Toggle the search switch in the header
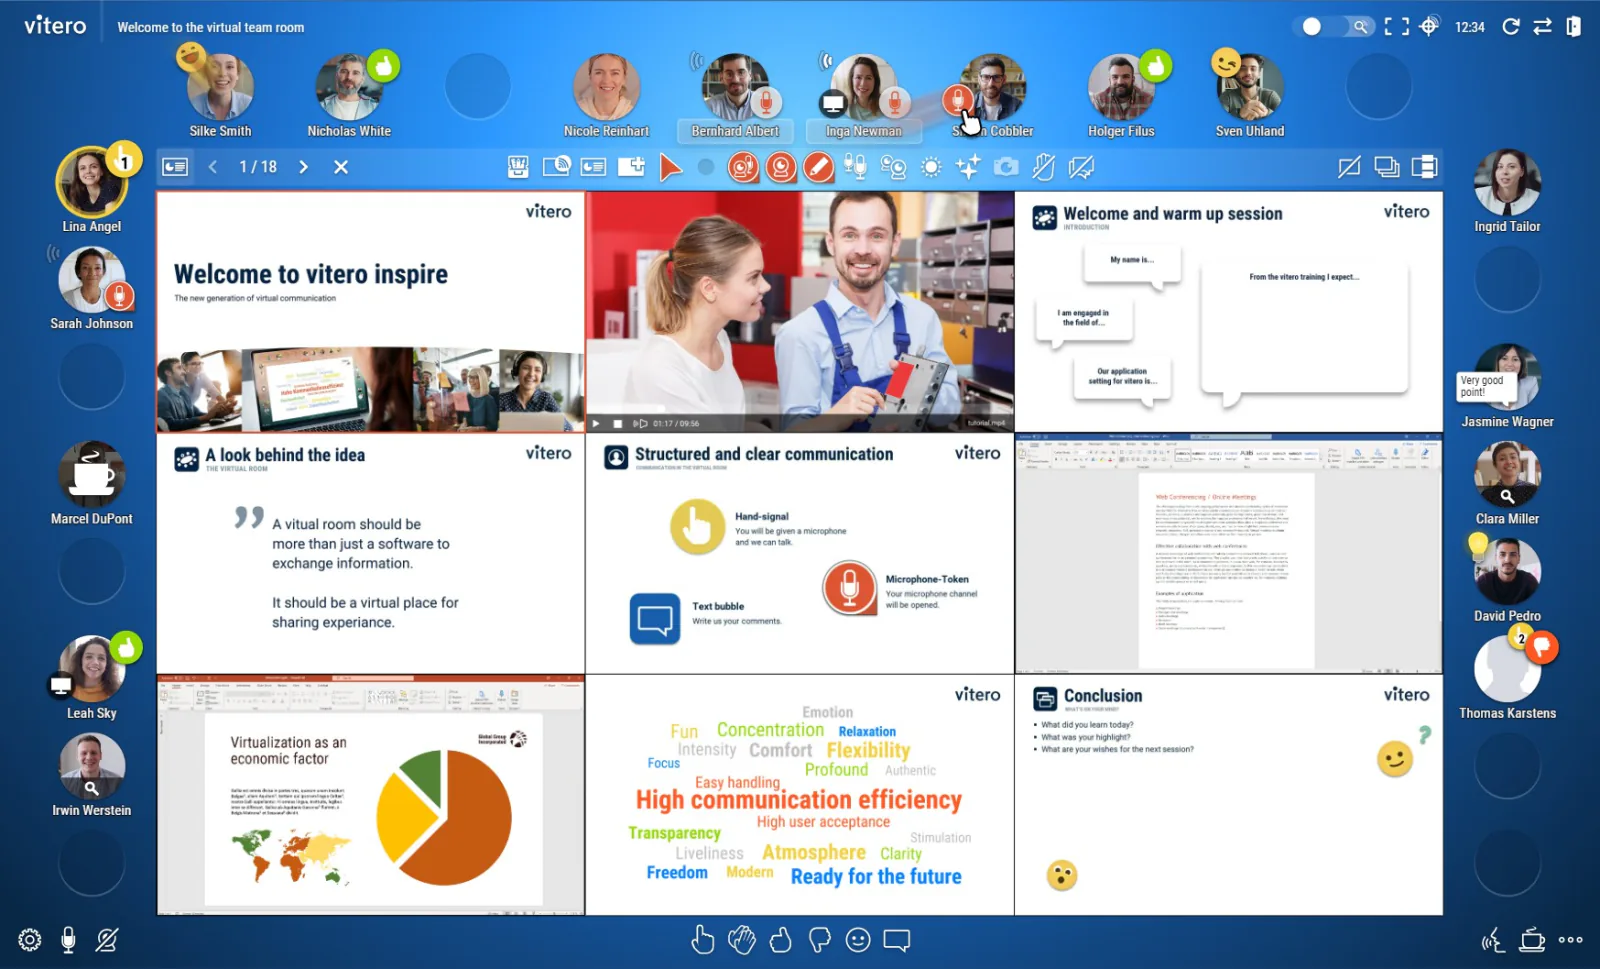Viewport: 1600px width, 969px height. 1335,27
